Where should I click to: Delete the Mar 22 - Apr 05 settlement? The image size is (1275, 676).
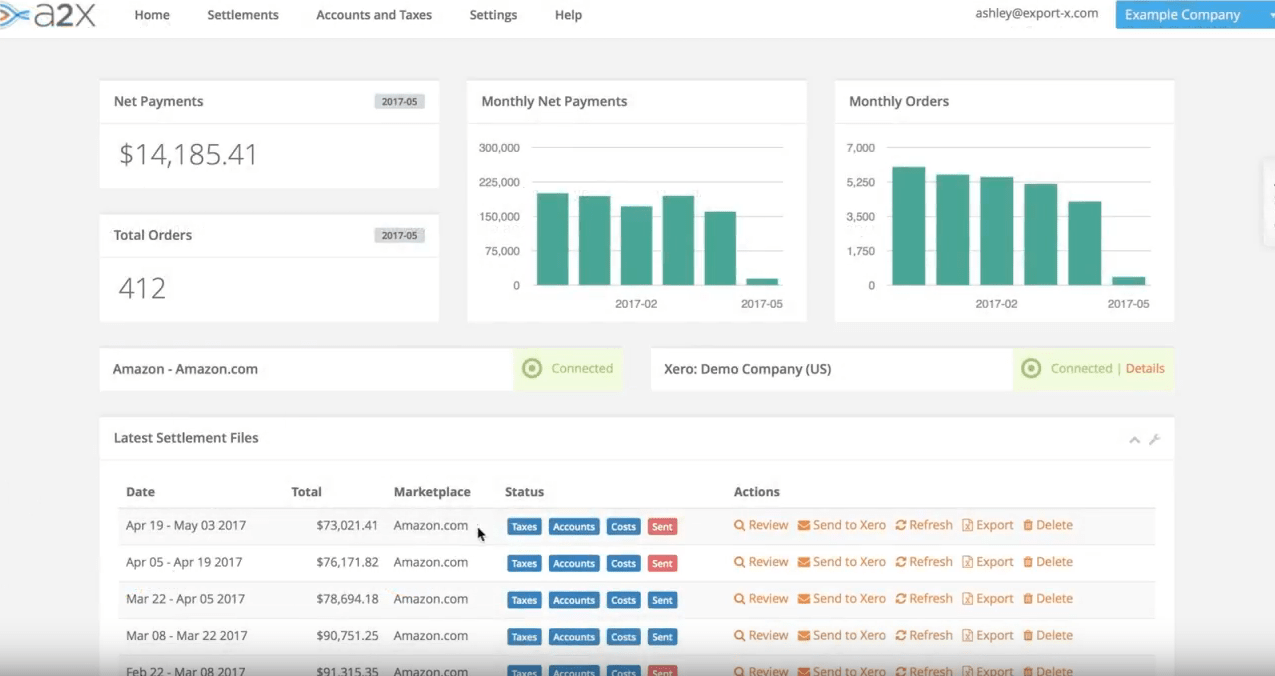tap(1048, 599)
